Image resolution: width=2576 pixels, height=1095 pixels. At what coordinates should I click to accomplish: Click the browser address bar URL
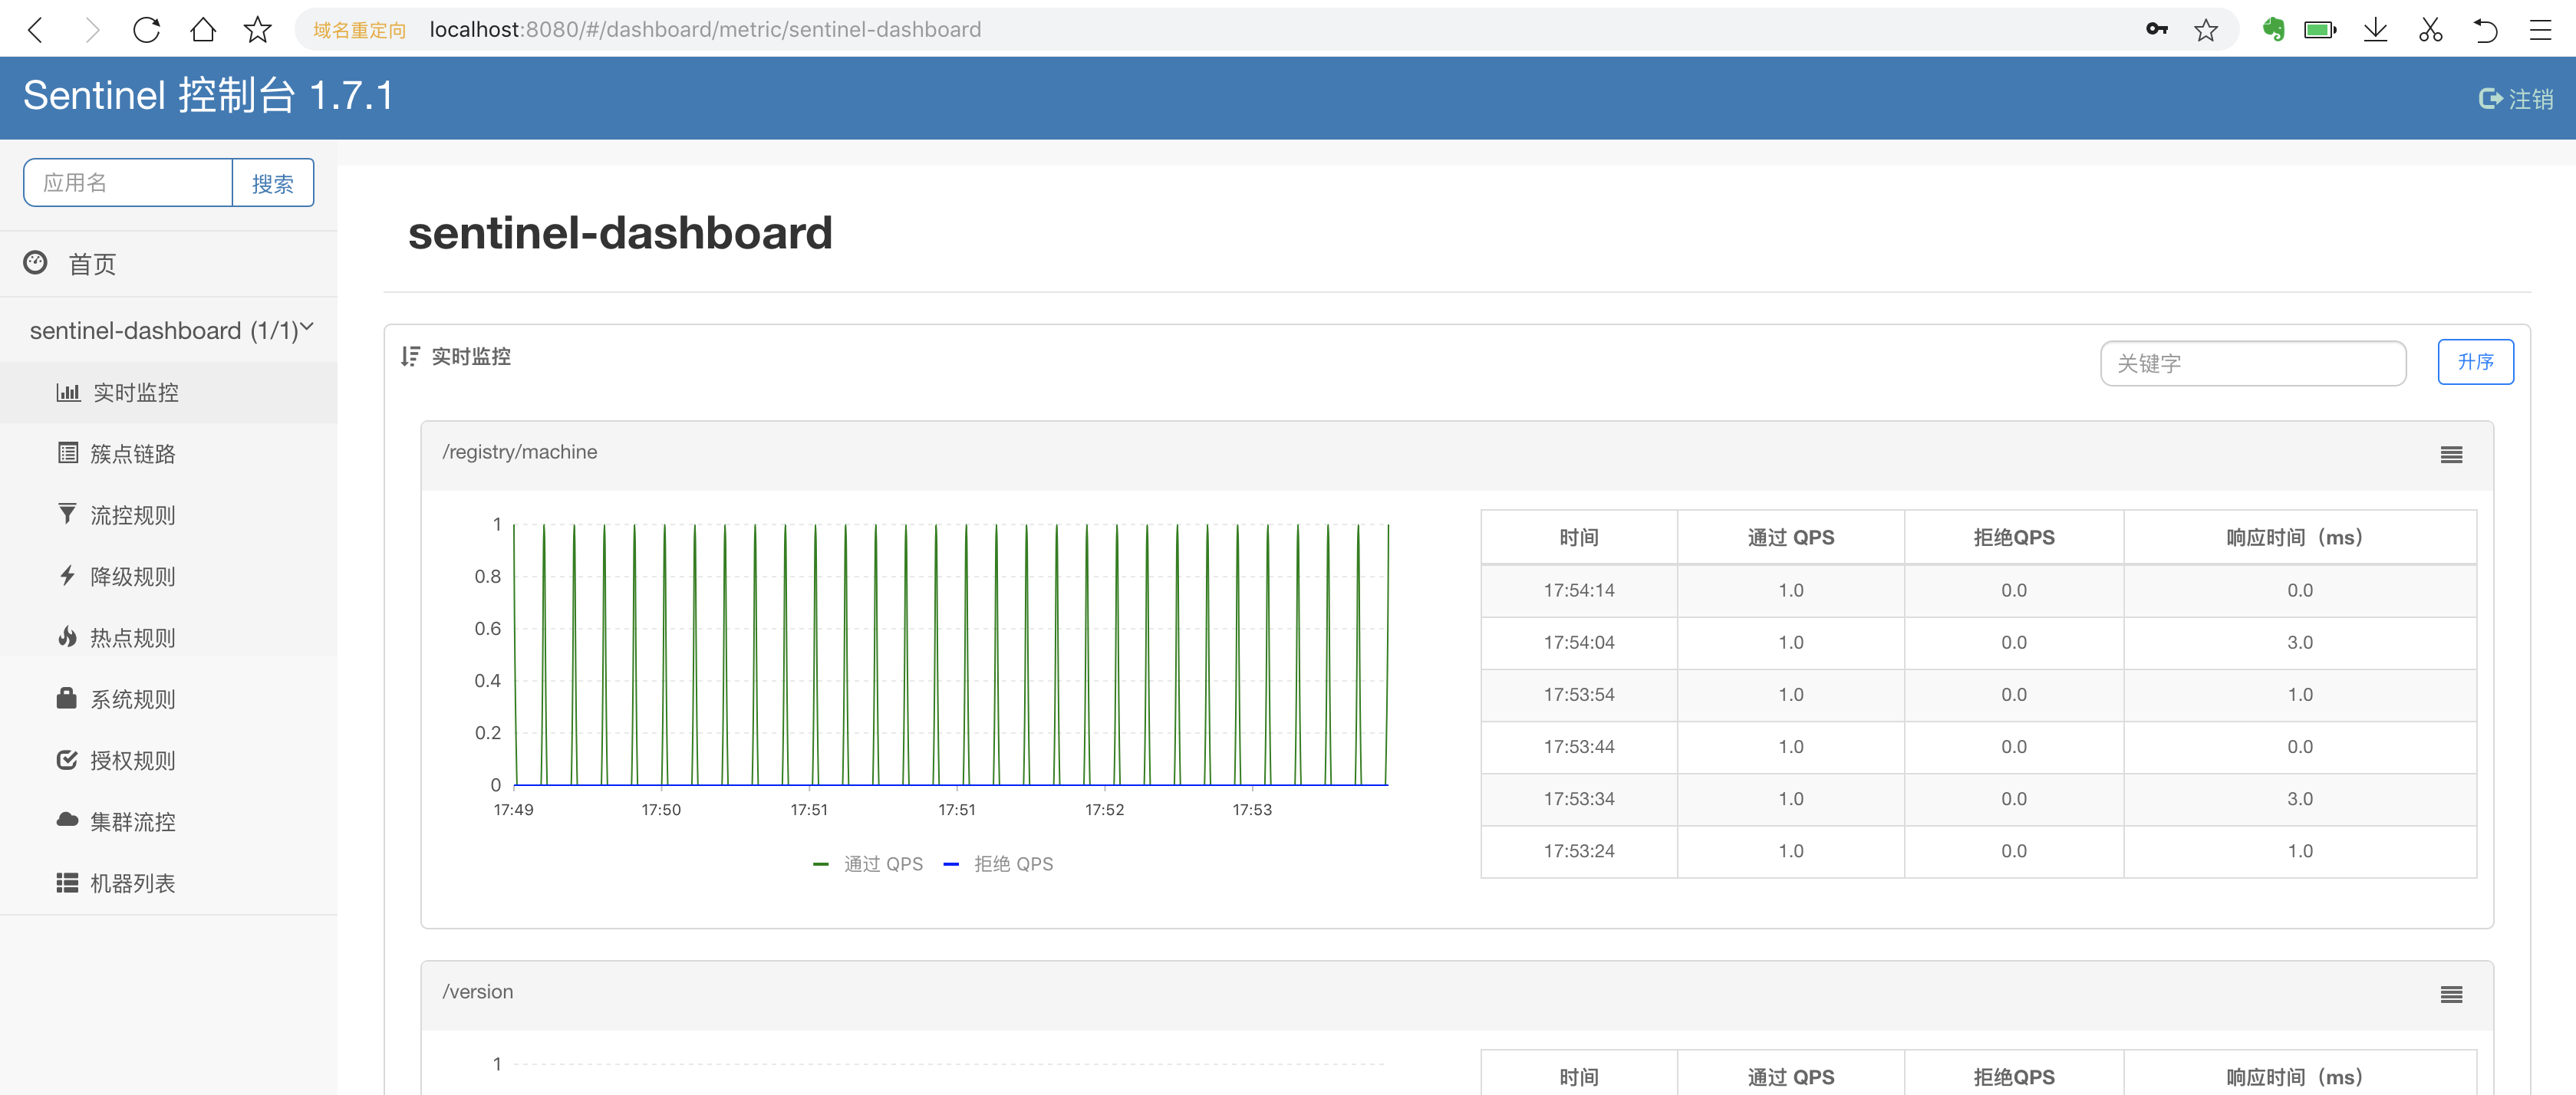[x=705, y=30]
